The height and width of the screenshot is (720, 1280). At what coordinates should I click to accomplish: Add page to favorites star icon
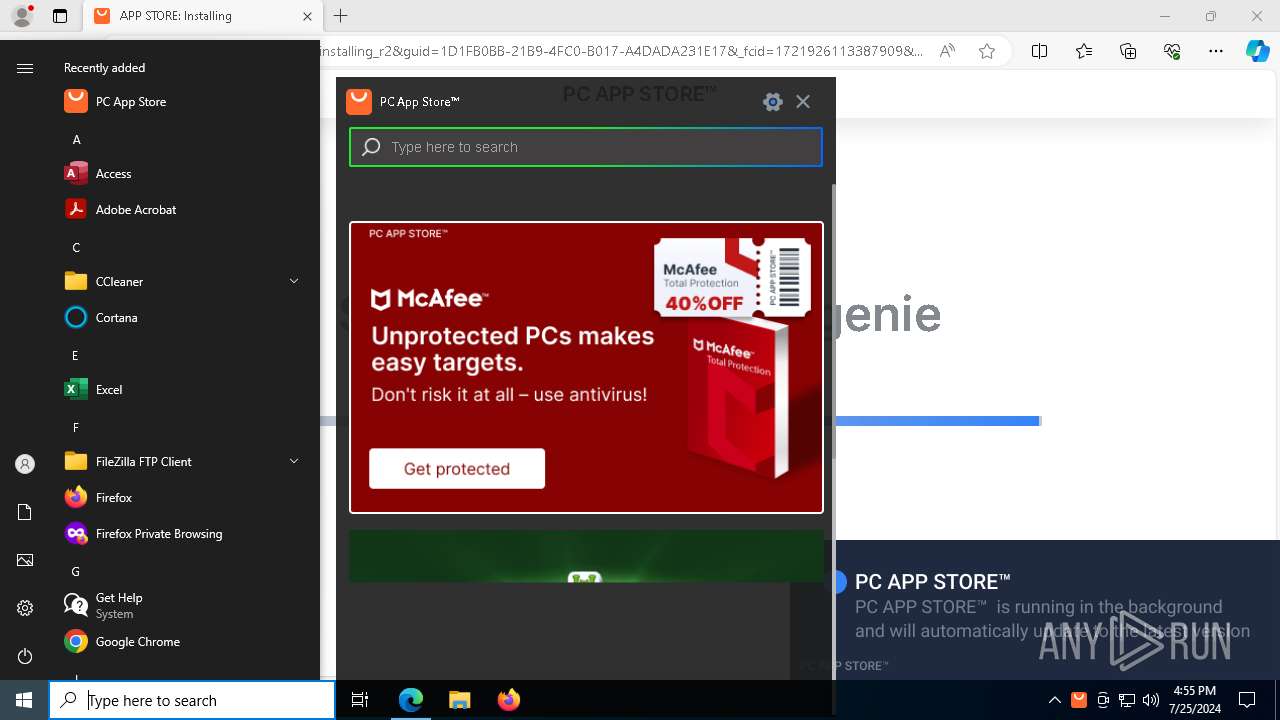click(987, 51)
